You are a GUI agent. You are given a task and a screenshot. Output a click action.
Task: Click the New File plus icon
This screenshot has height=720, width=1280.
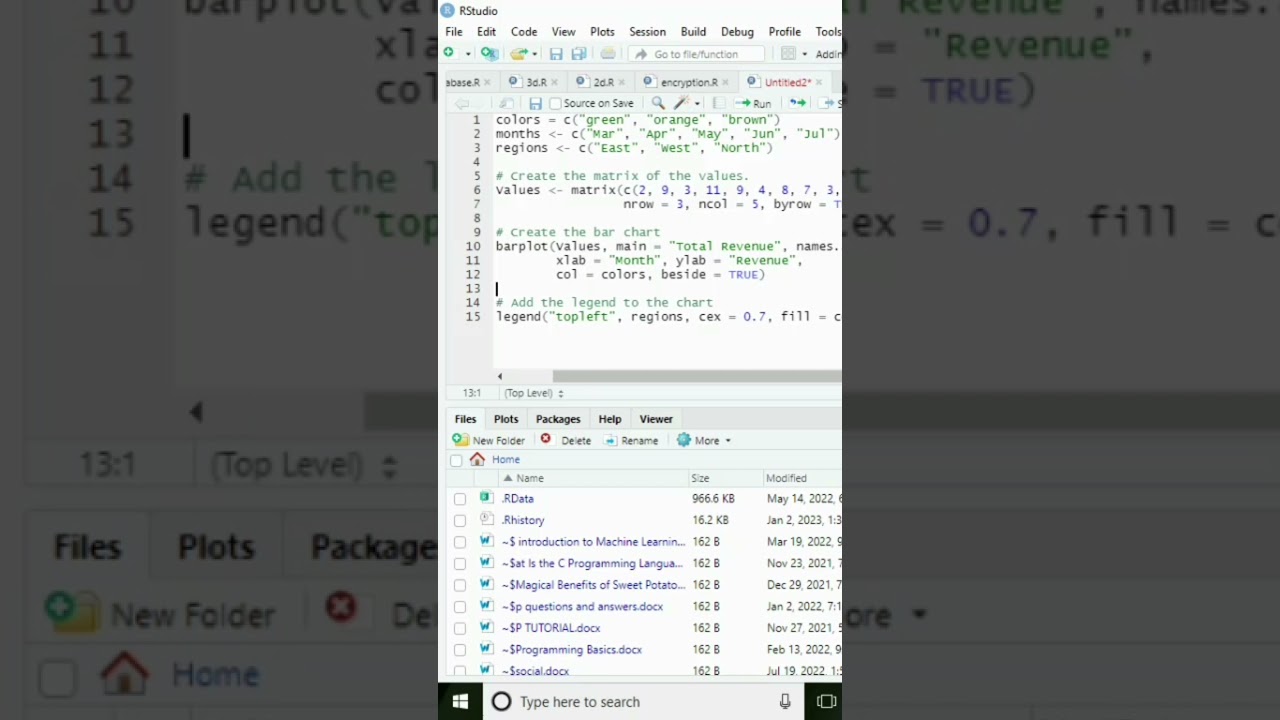point(449,53)
